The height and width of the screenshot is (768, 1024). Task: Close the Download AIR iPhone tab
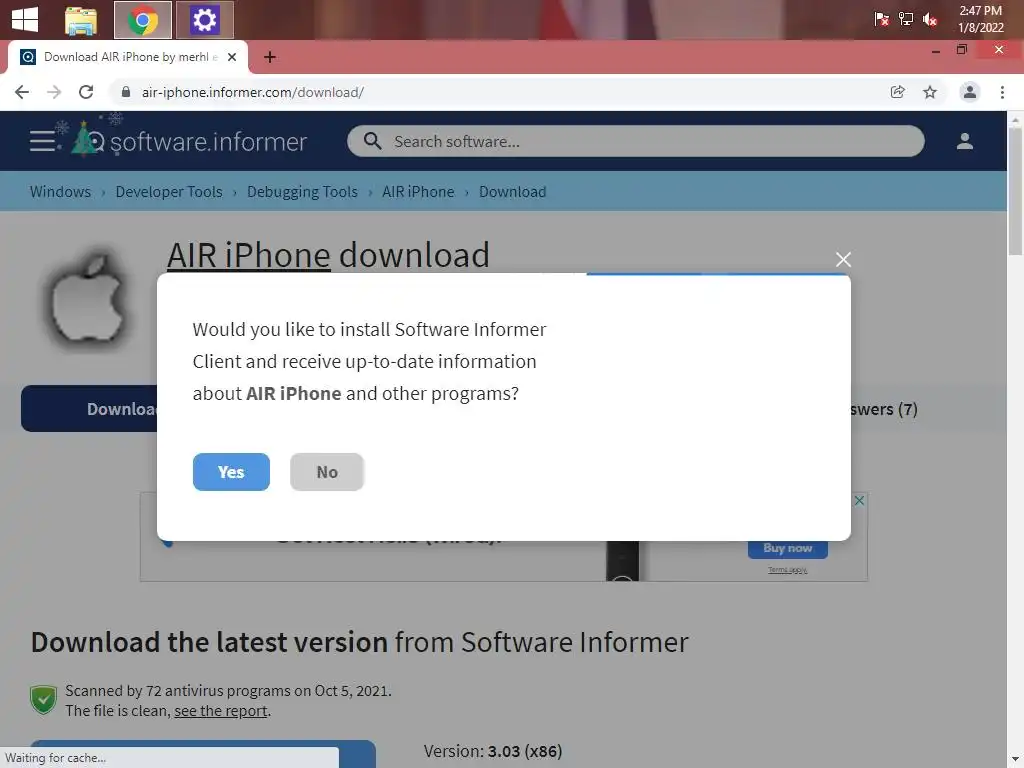[x=232, y=57]
